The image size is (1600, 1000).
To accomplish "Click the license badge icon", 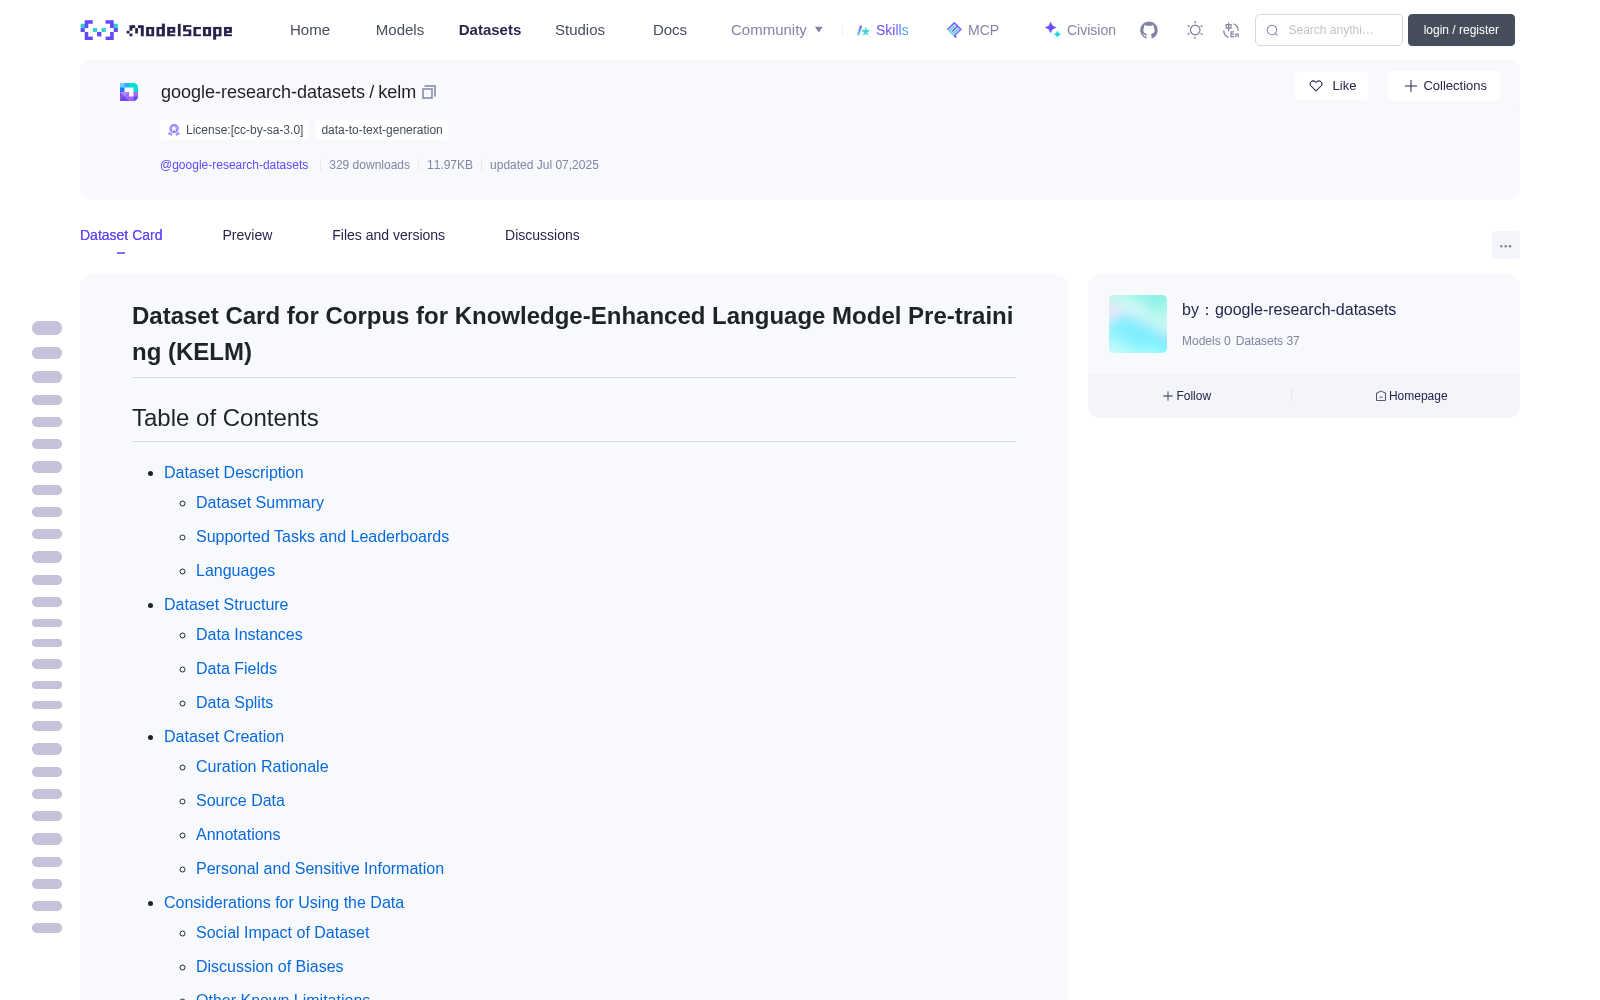I will pos(174,130).
